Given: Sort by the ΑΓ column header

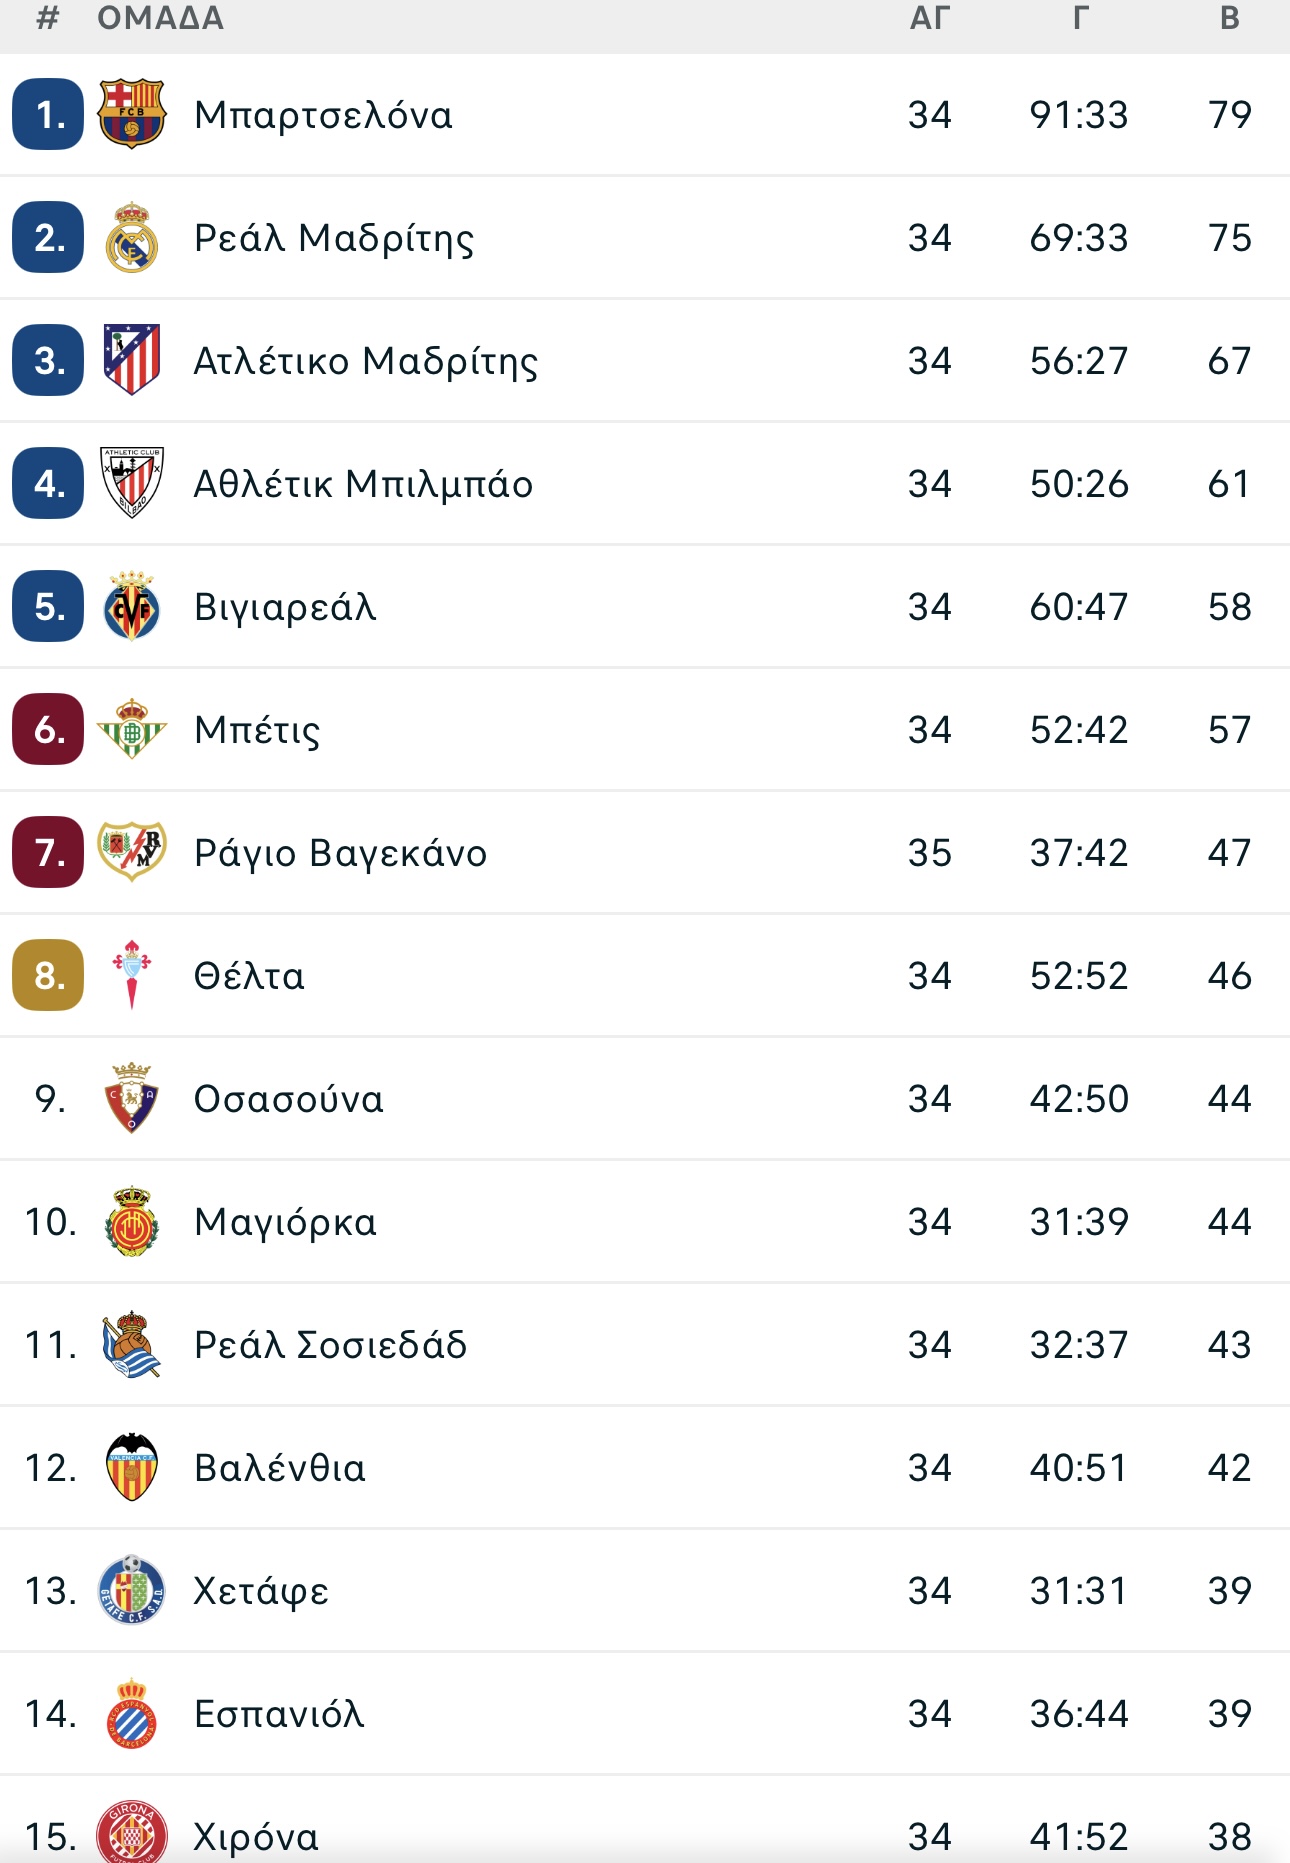Looking at the screenshot, I should 929,18.
